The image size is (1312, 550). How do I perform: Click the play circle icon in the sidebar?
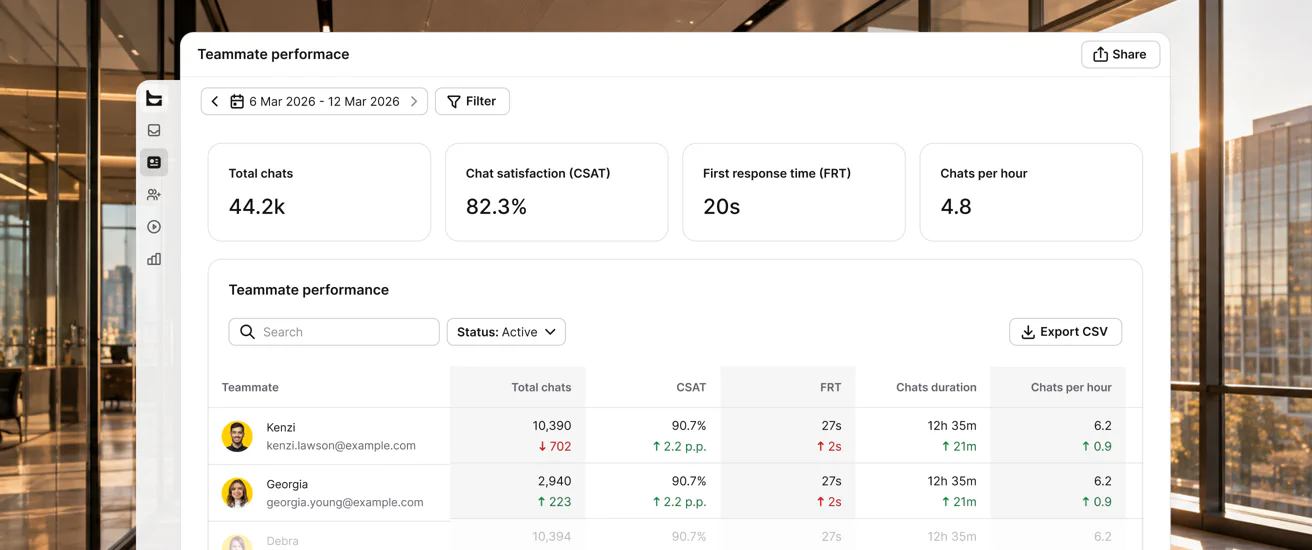pos(154,227)
